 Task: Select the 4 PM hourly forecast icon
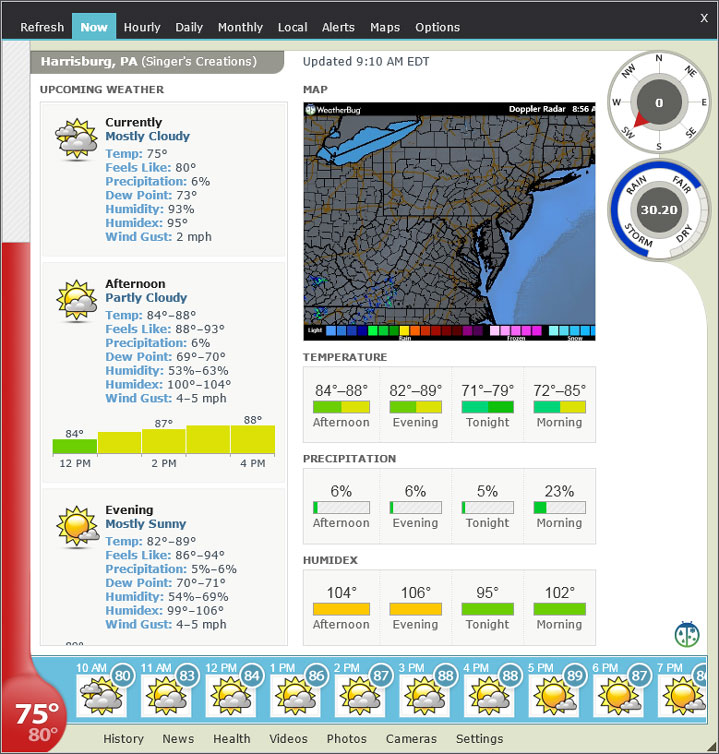(489, 695)
